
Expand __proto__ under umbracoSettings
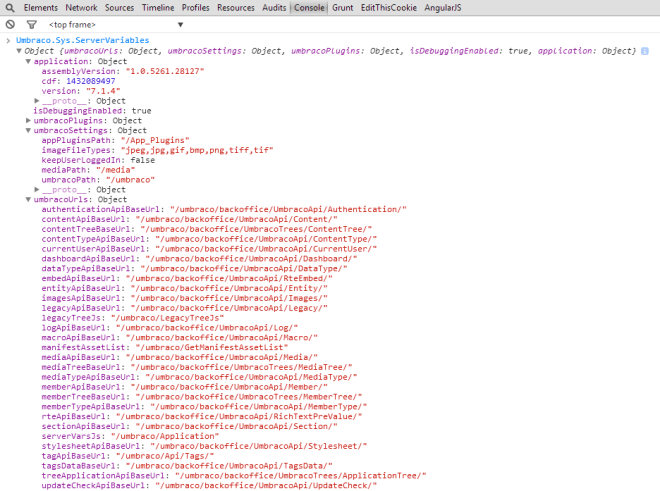[x=37, y=189]
